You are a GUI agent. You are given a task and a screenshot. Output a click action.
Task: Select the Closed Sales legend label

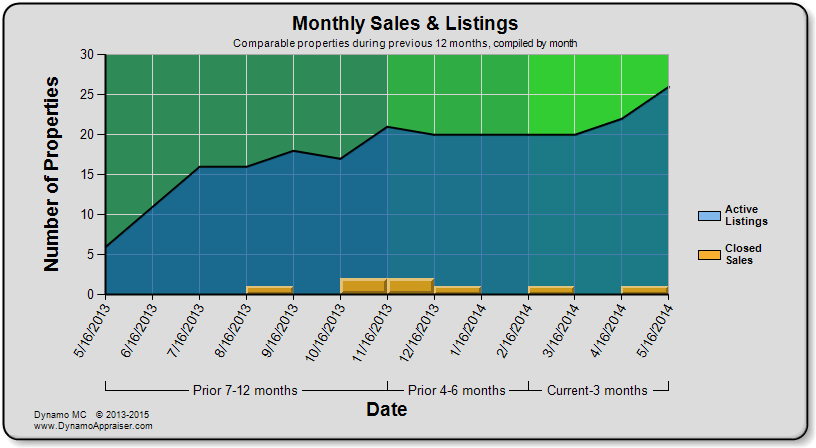pos(743,254)
